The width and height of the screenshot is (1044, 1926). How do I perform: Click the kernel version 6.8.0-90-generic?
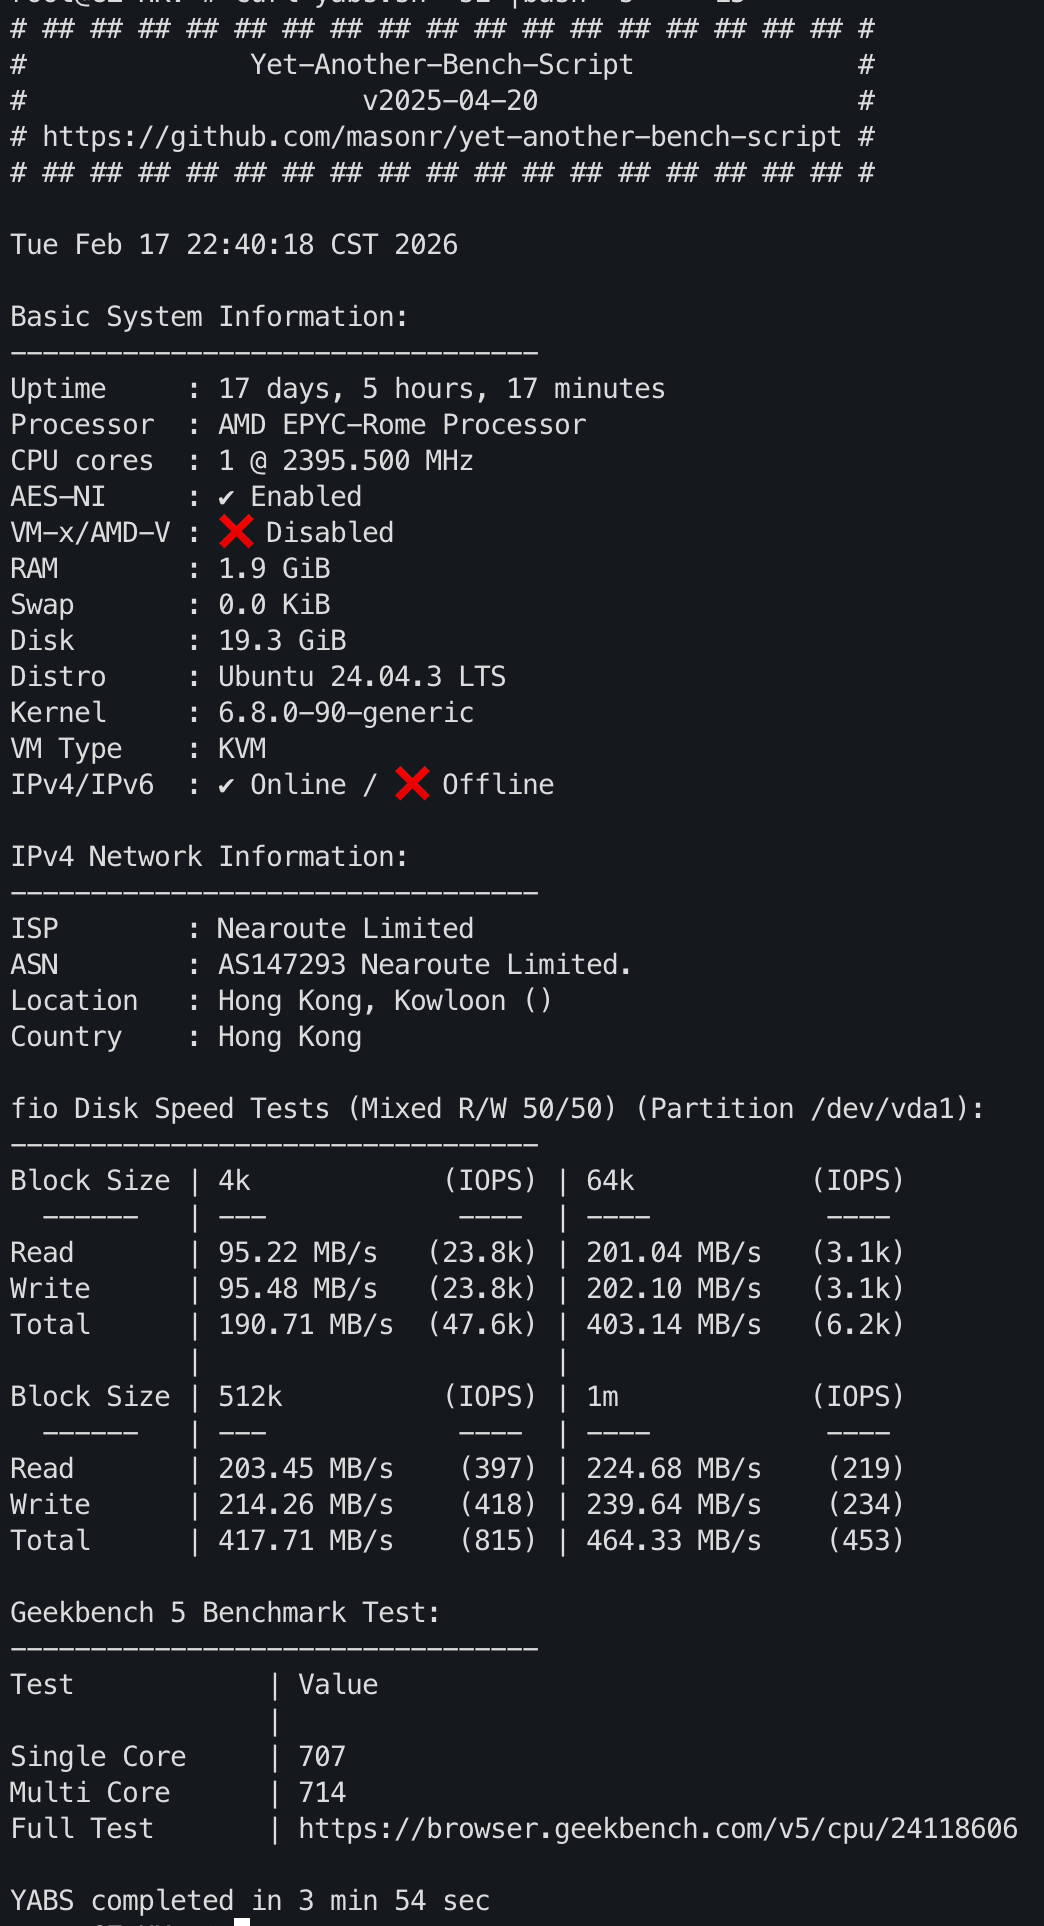(346, 713)
